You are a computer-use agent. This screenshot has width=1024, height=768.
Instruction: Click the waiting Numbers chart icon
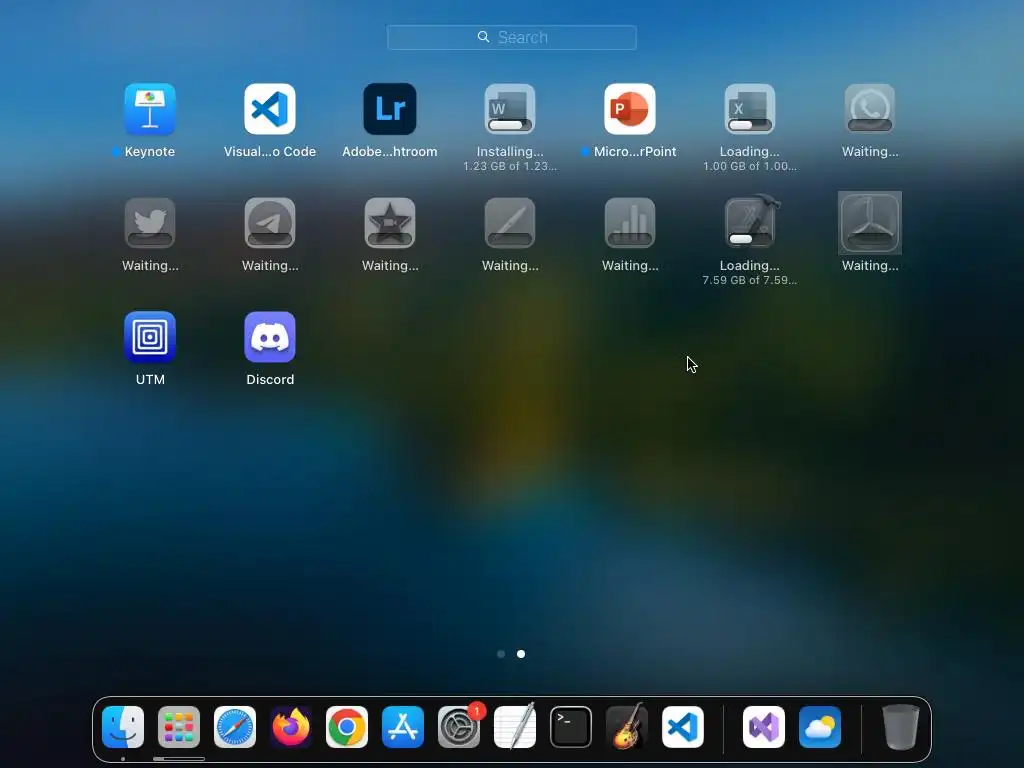click(630, 223)
